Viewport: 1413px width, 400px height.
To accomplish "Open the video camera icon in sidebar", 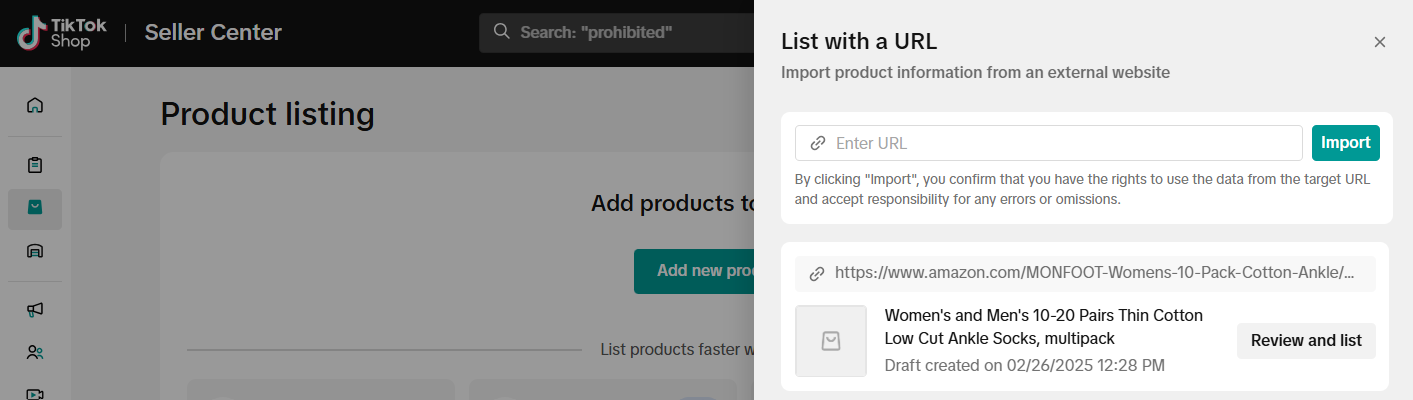I will click(35, 393).
